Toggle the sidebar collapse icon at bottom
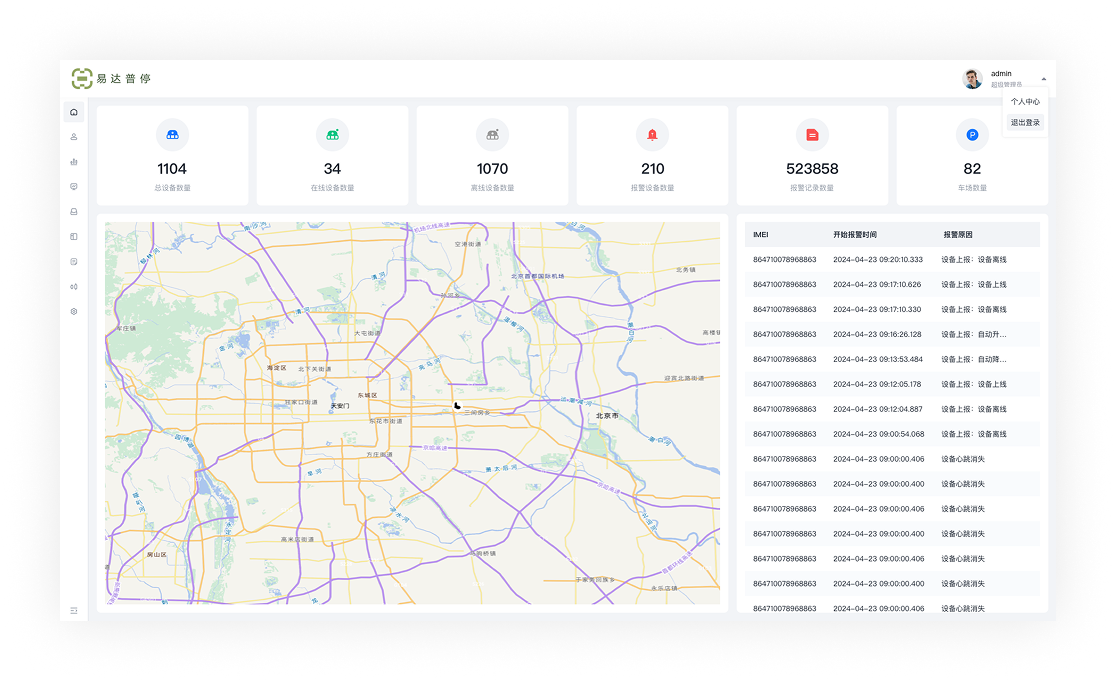 pyautogui.click(x=74, y=610)
